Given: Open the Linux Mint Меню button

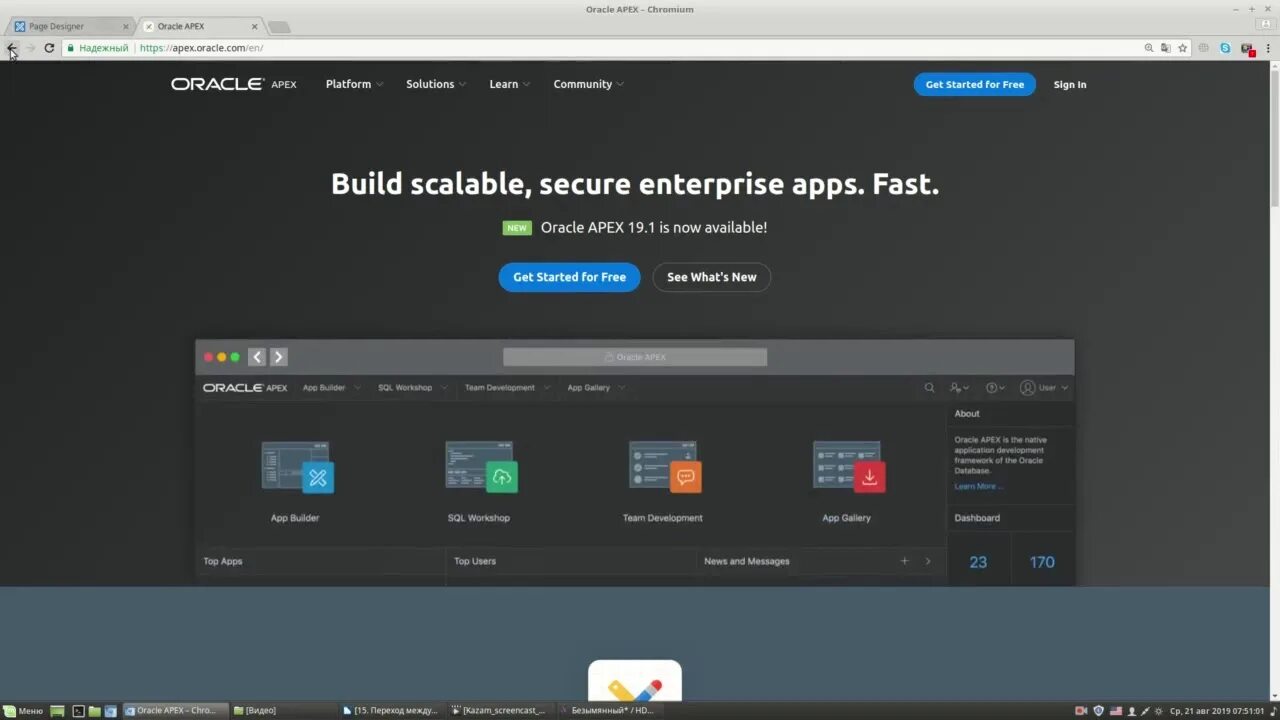Looking at the screenshot, I should [23, 711].
